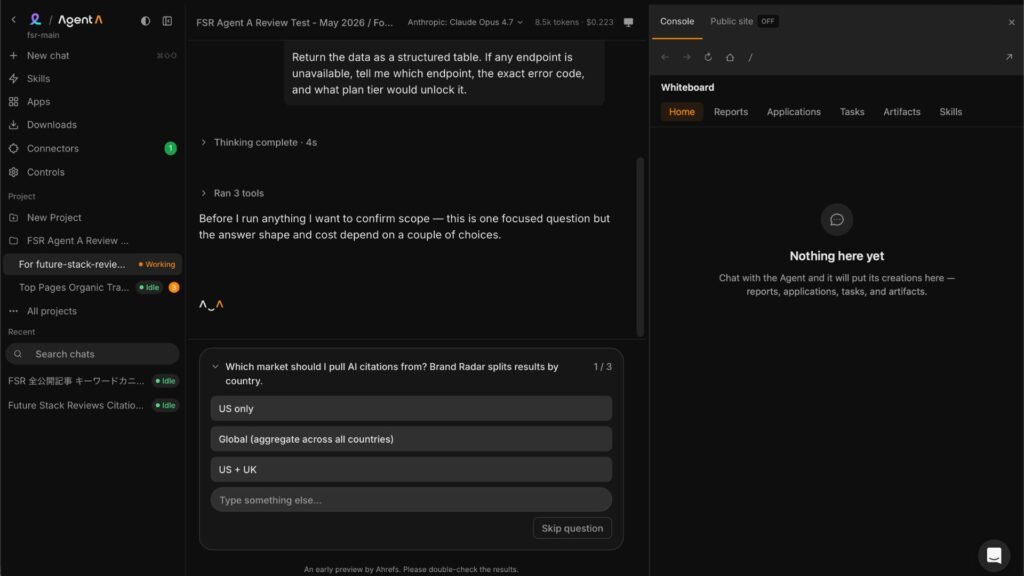The height and width of the screenshot is (576, 1024).
Task: Click the FSR Agent A Review Test breadcrumb title
Action: 295,22
